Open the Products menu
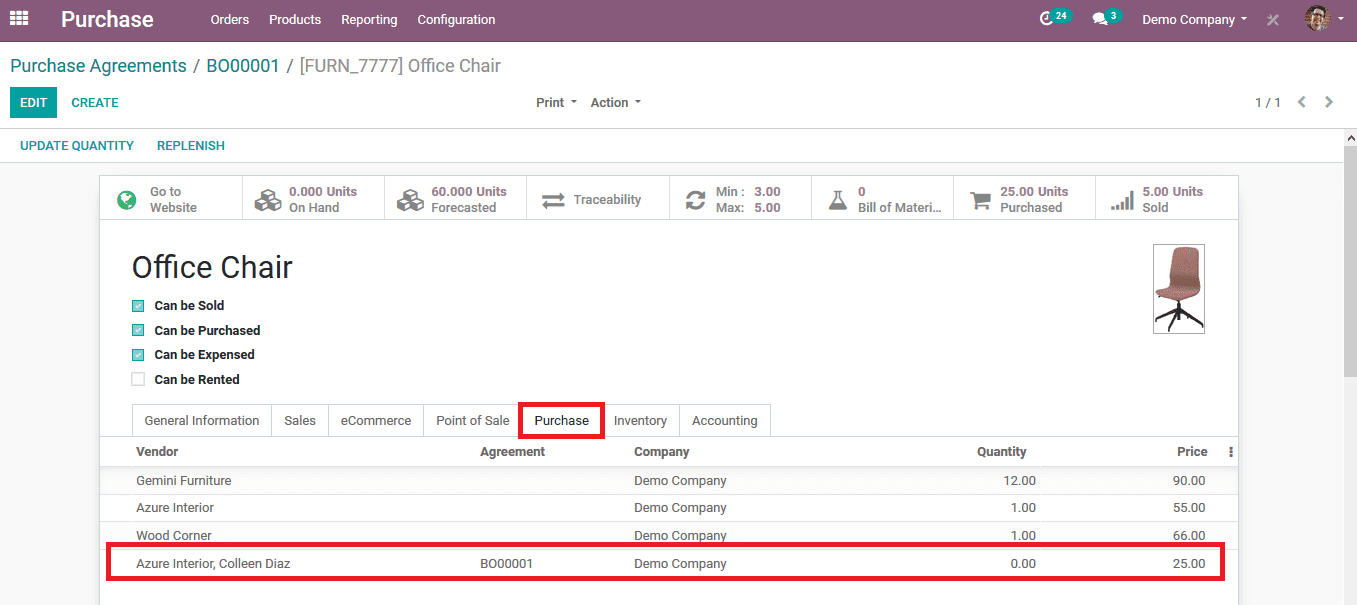 (x=295, y=19)
